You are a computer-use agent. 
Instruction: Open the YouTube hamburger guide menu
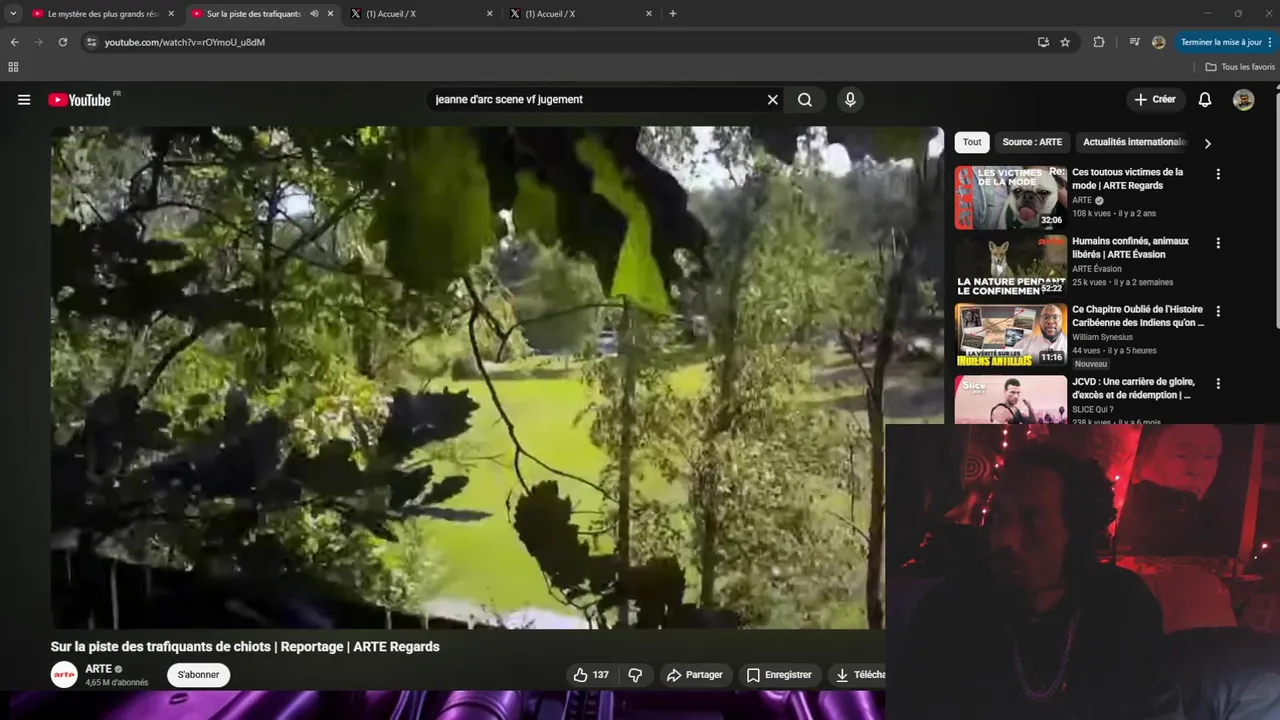[x=24, y=100]
